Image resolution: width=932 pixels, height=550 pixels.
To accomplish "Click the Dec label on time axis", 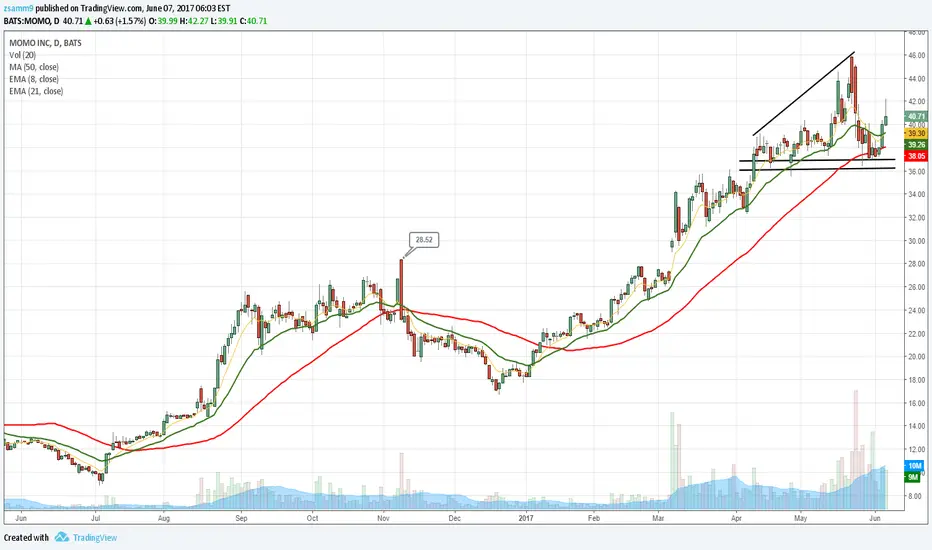I will tap(455, 518).
